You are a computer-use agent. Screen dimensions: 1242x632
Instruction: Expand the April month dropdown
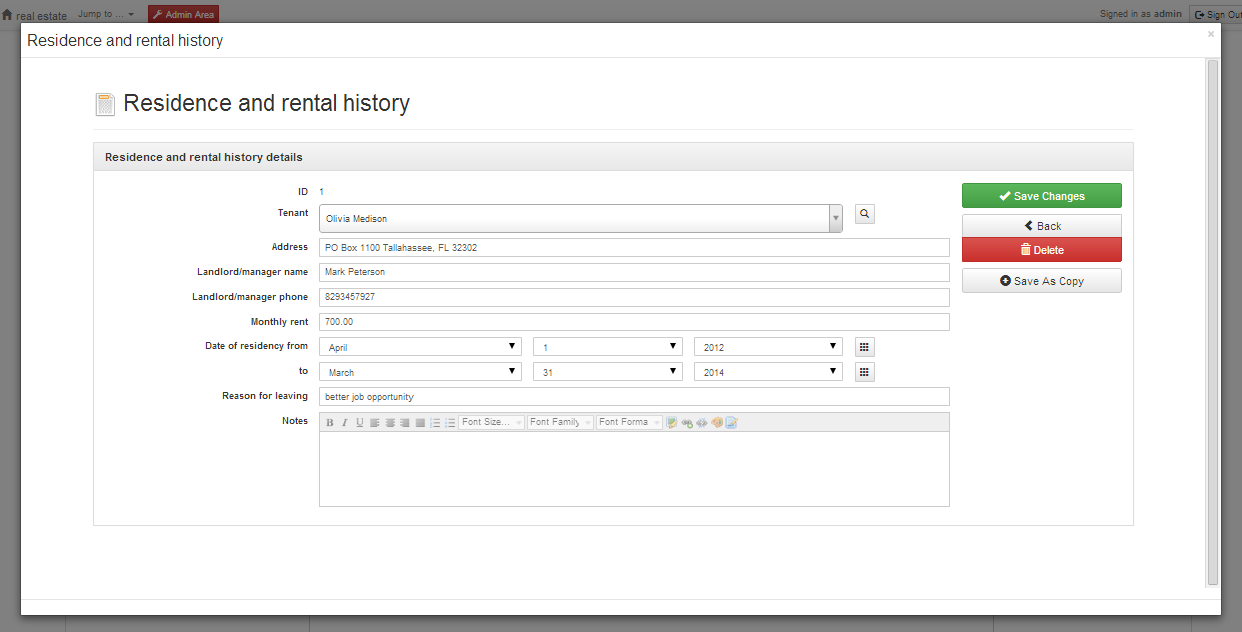click(x=420, y=347)
